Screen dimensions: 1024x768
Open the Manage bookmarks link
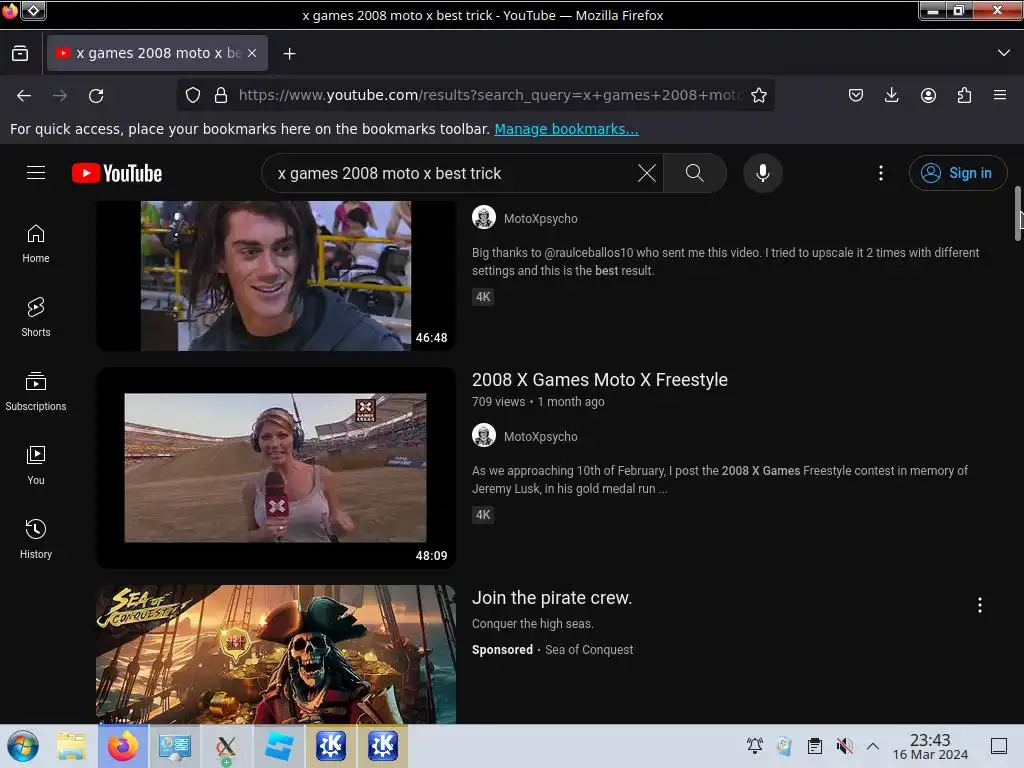tap(566, 129)
